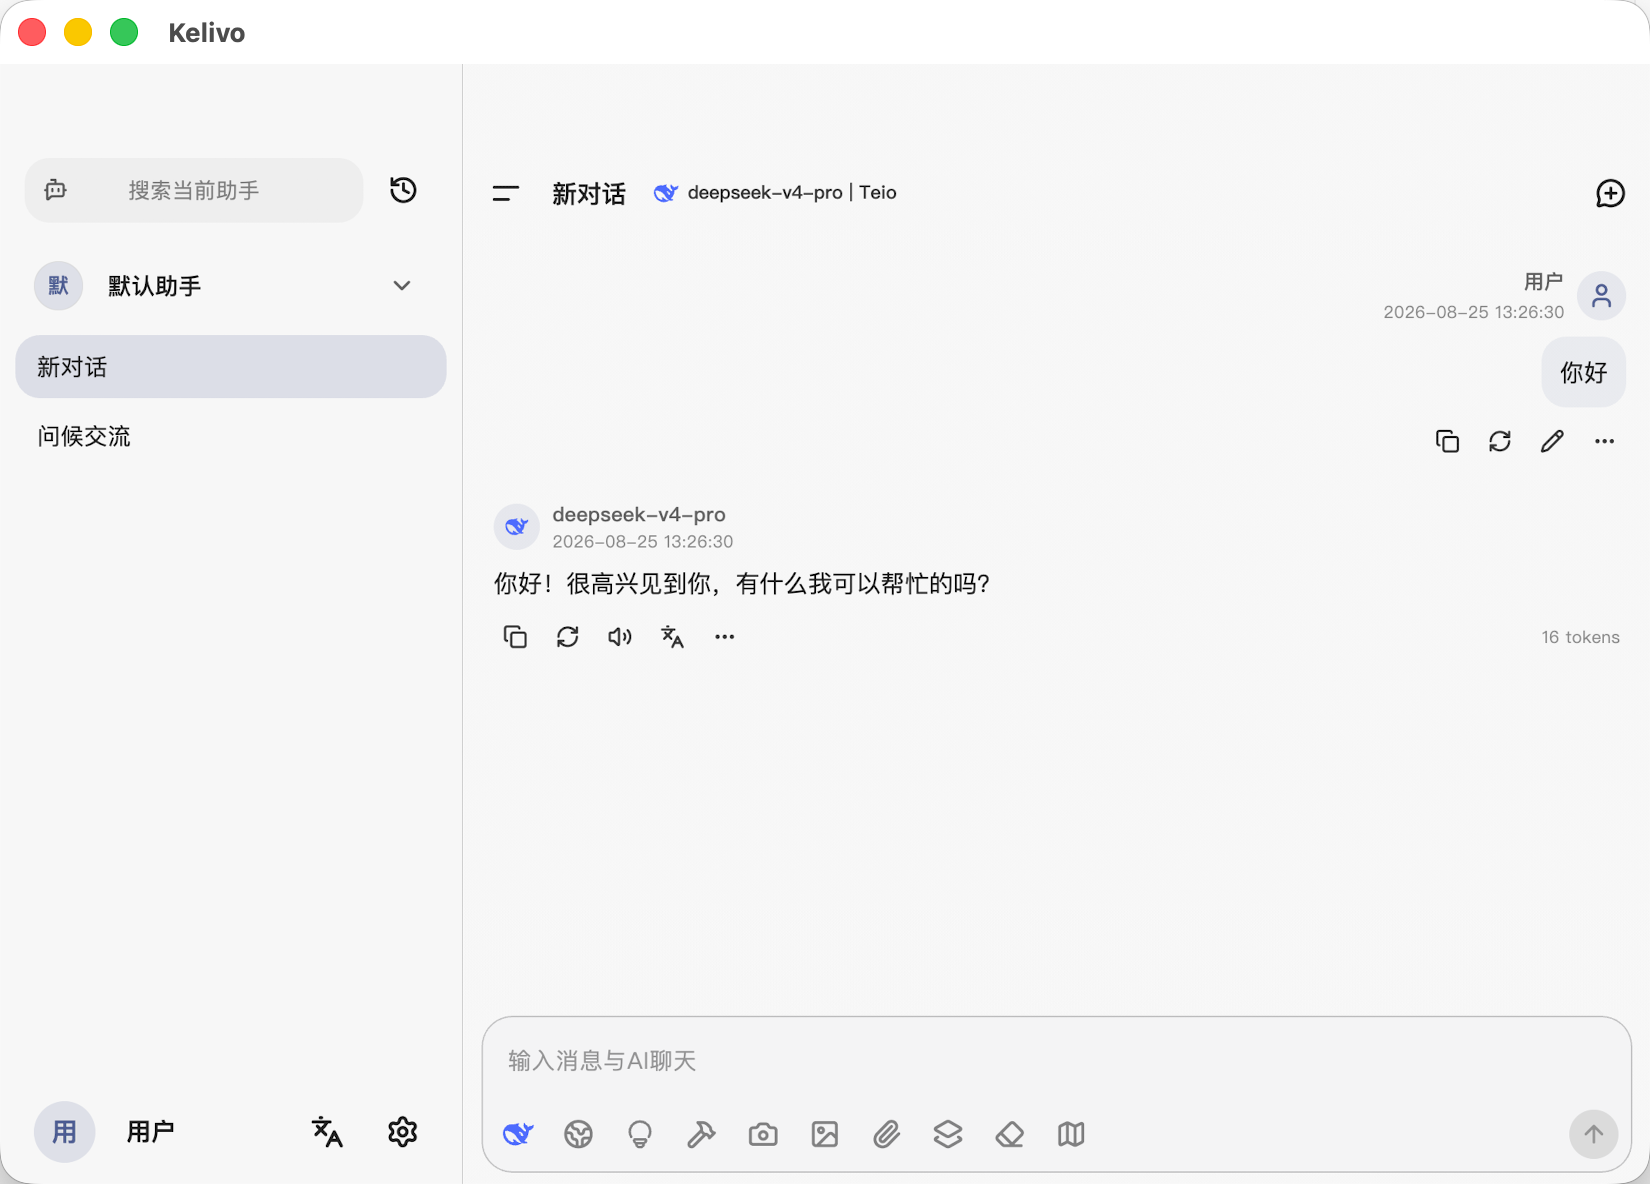Image resolution: width=1650 pixels, height=1184 pixels.
Task: Switch model via deepseek-v4-pro | Teio label
Action: tap(775, 193)
